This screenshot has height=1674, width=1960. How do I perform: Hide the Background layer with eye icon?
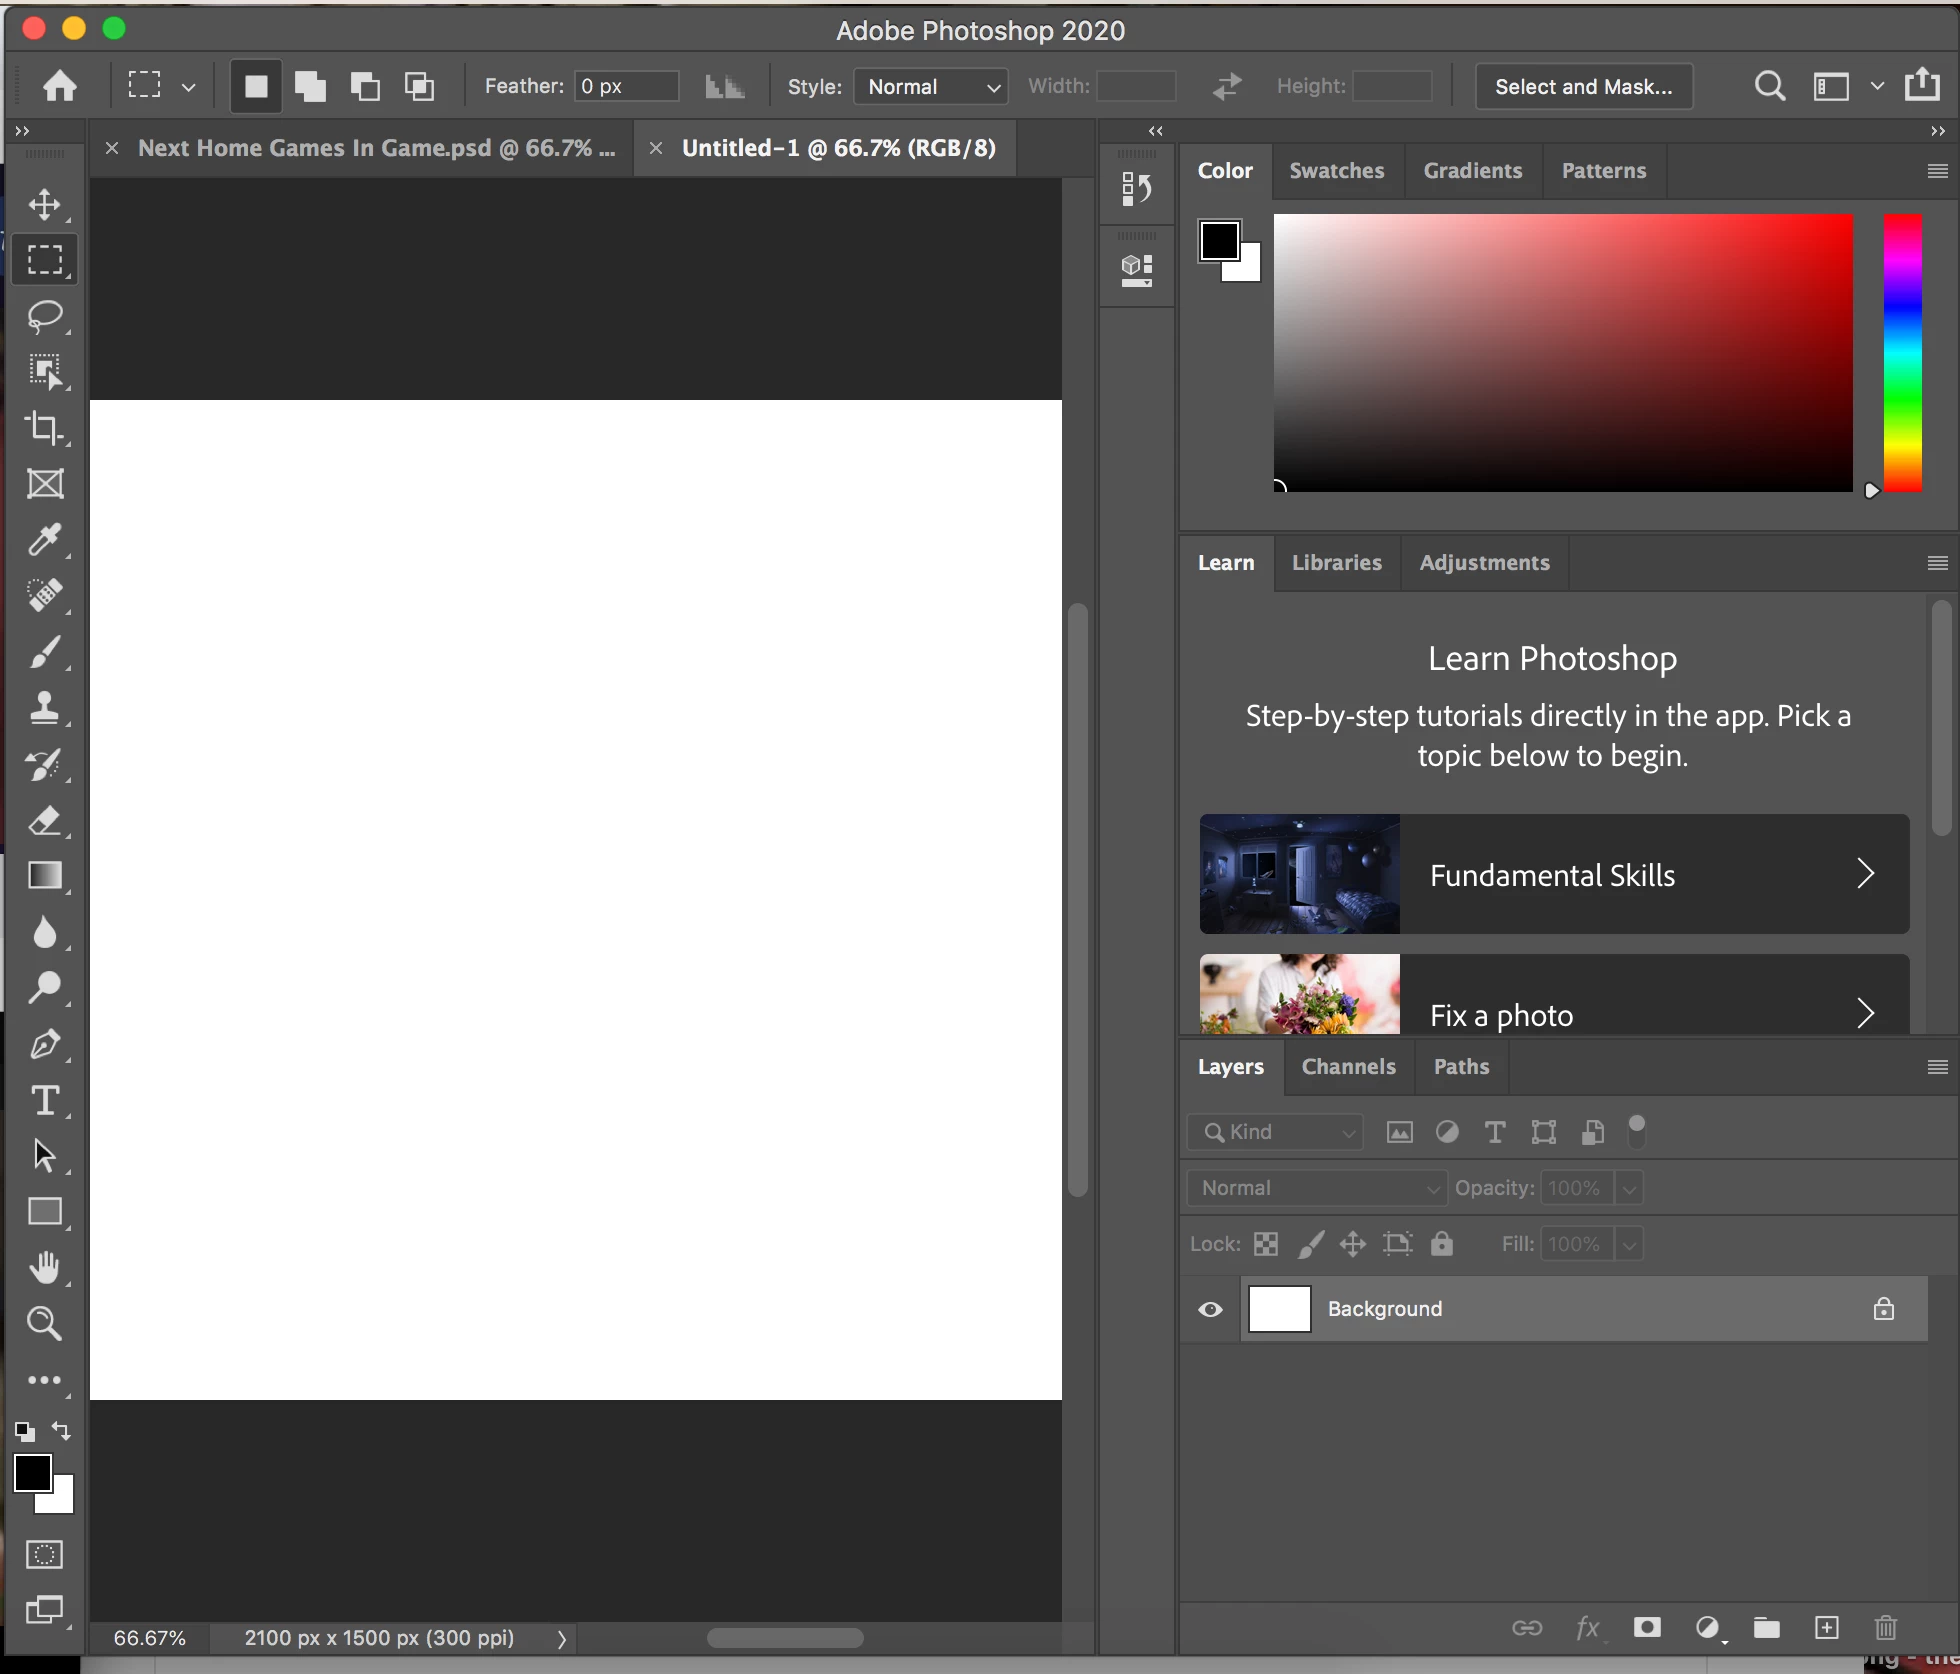(1210, 1309)
